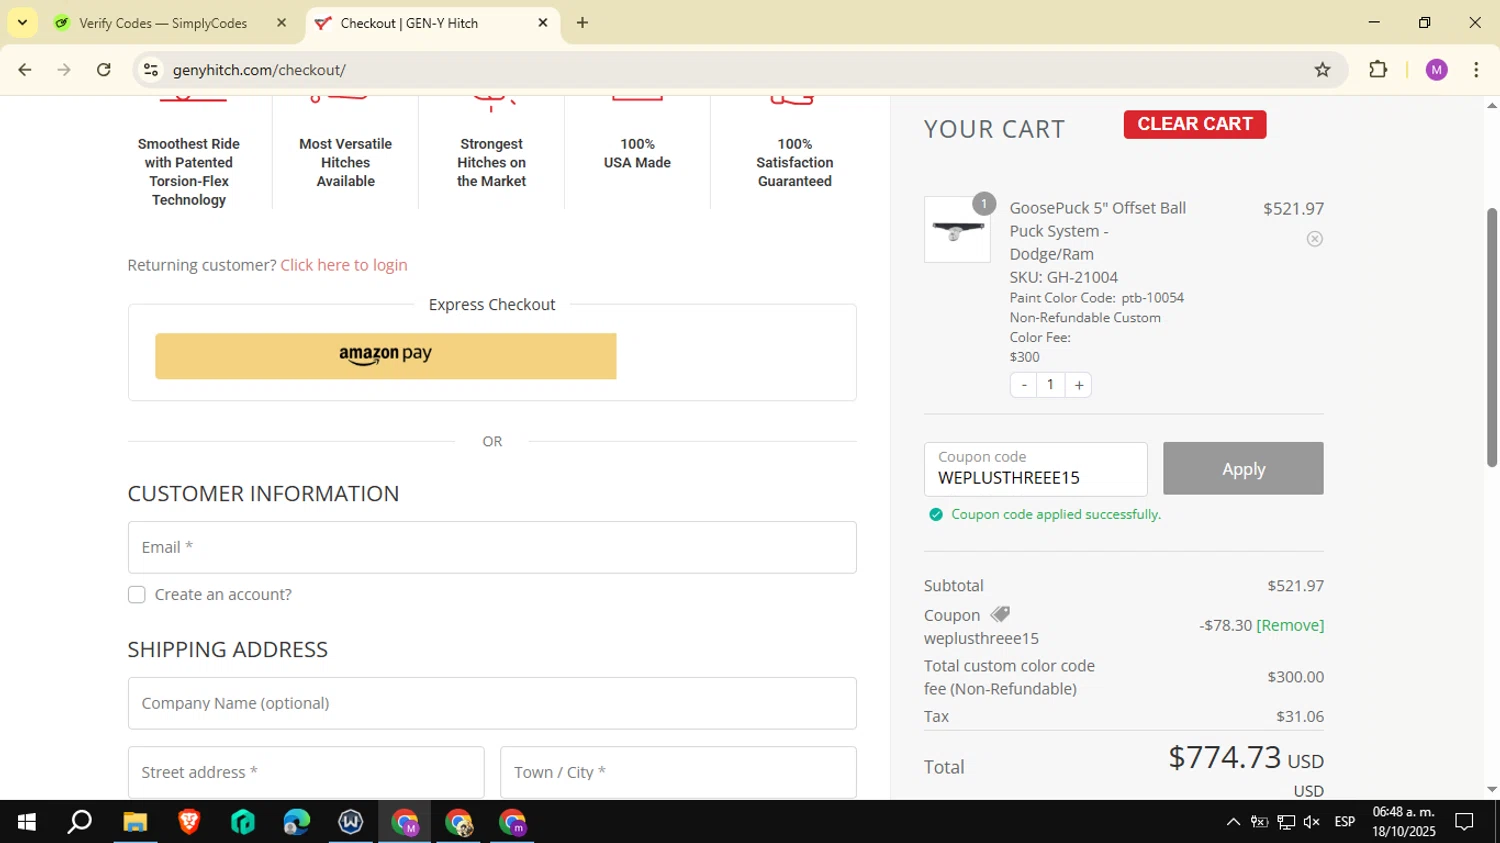
Task: Go forward in browser history
Action: tap(64, 70)
